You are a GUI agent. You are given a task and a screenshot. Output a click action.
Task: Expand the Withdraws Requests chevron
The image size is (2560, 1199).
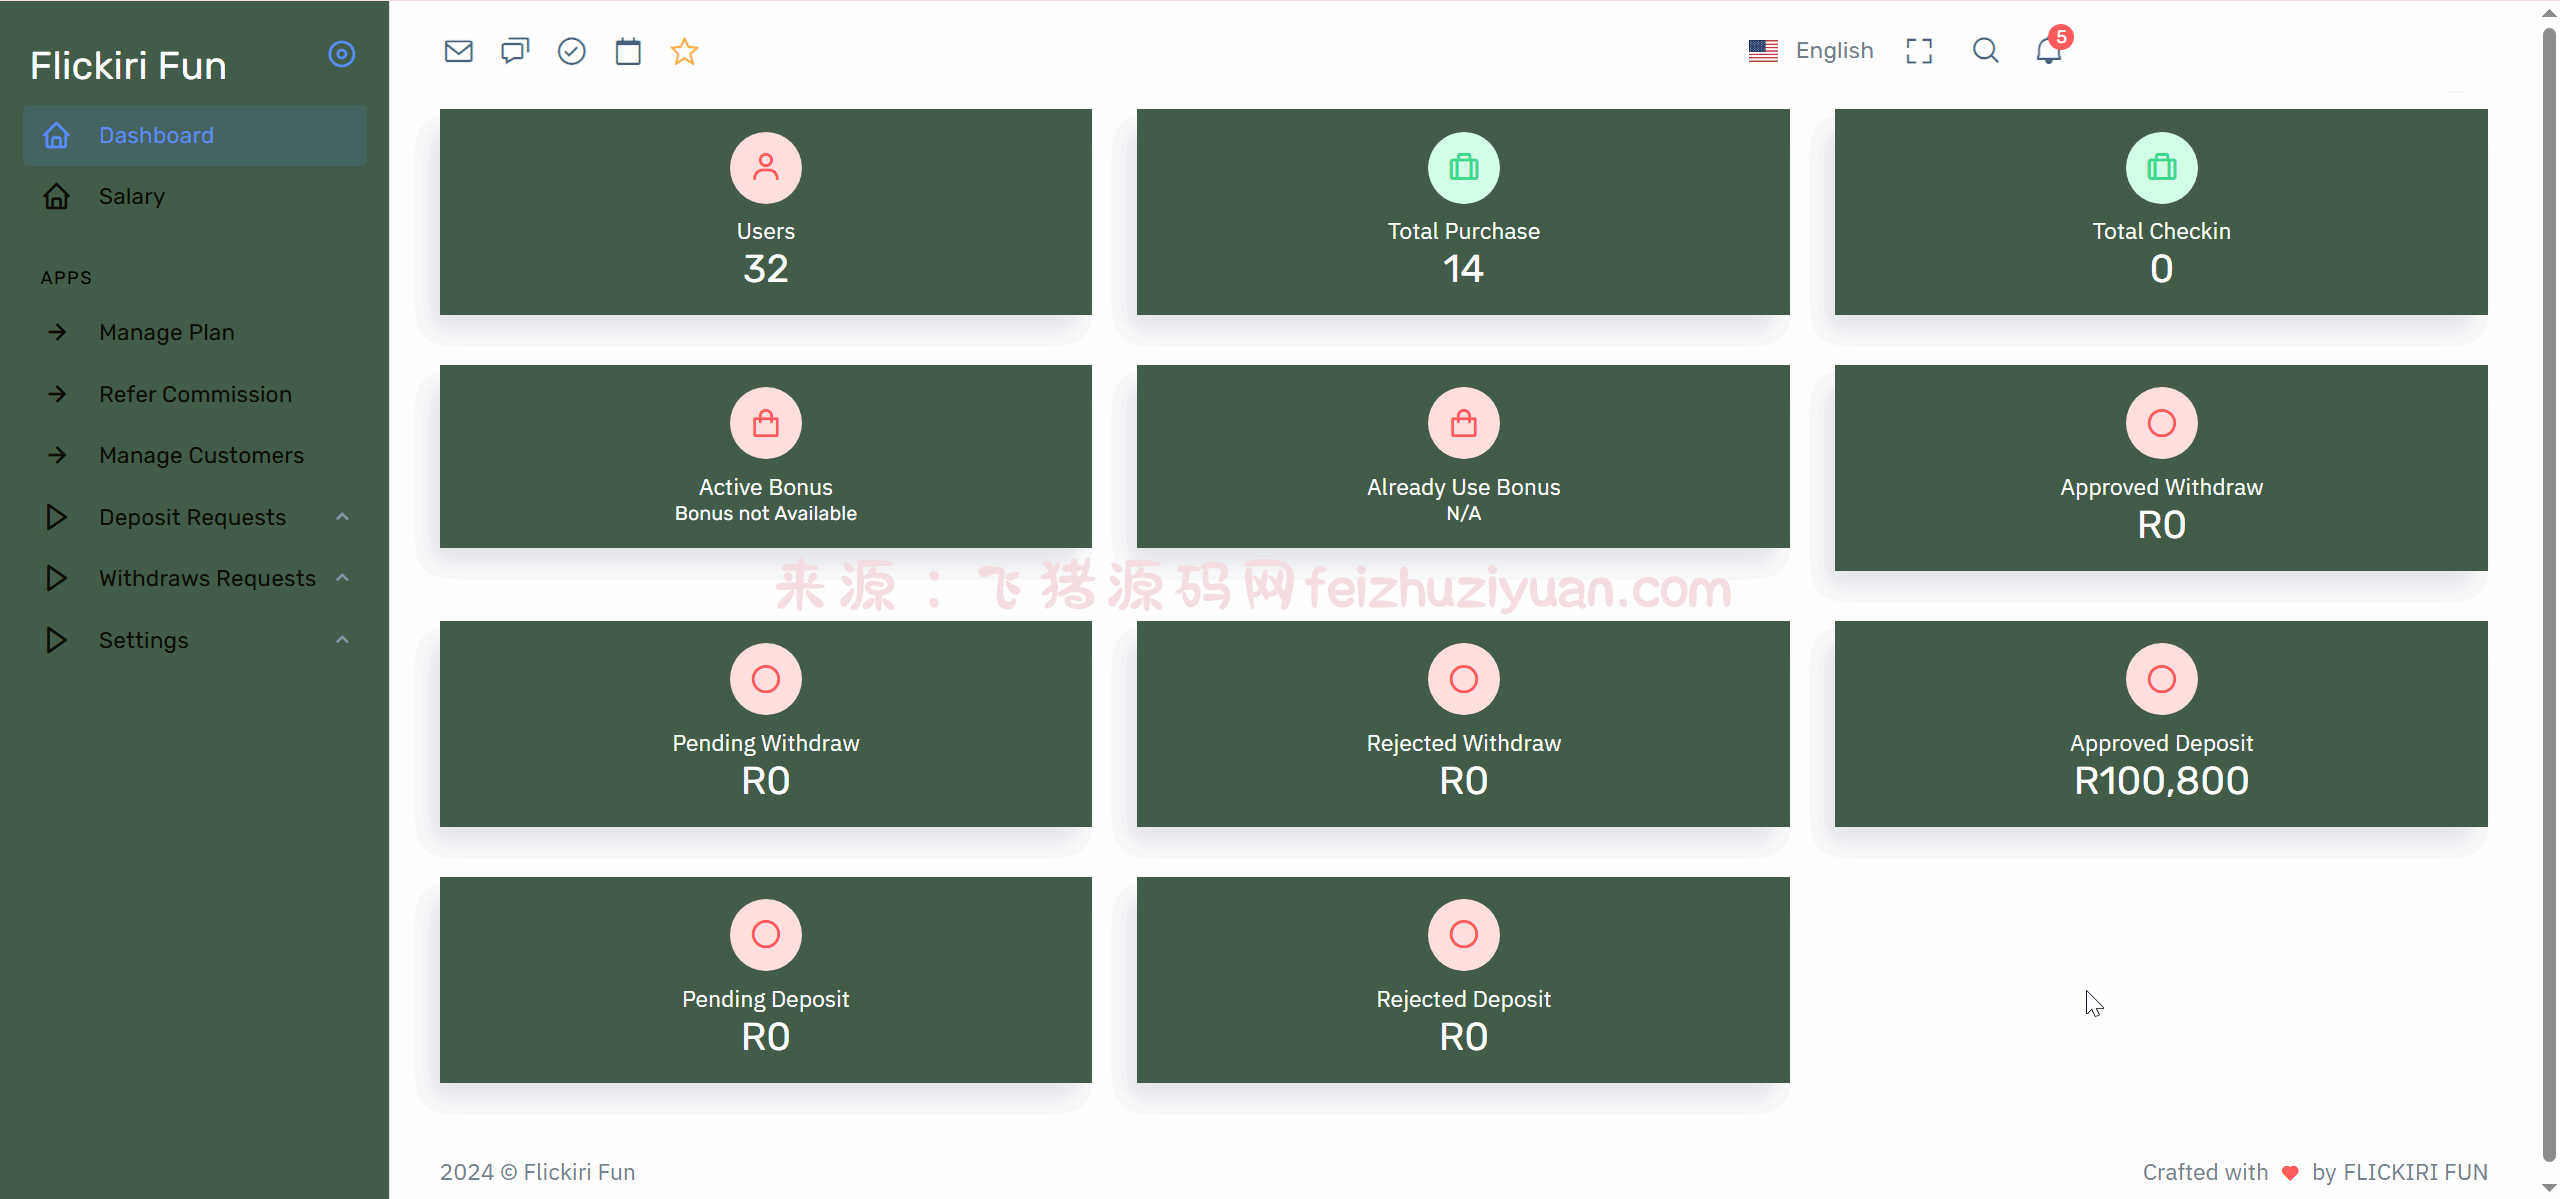(342, 578)
